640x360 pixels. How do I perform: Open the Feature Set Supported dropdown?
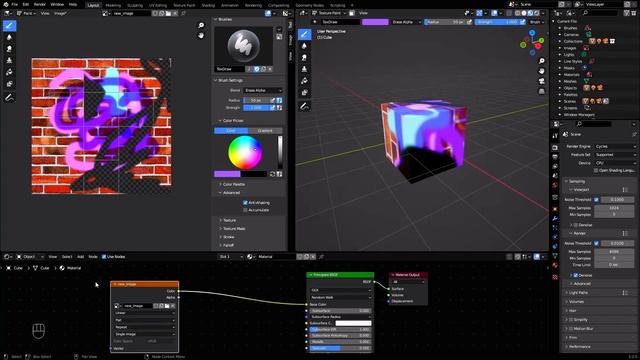[x=615, y=155]
